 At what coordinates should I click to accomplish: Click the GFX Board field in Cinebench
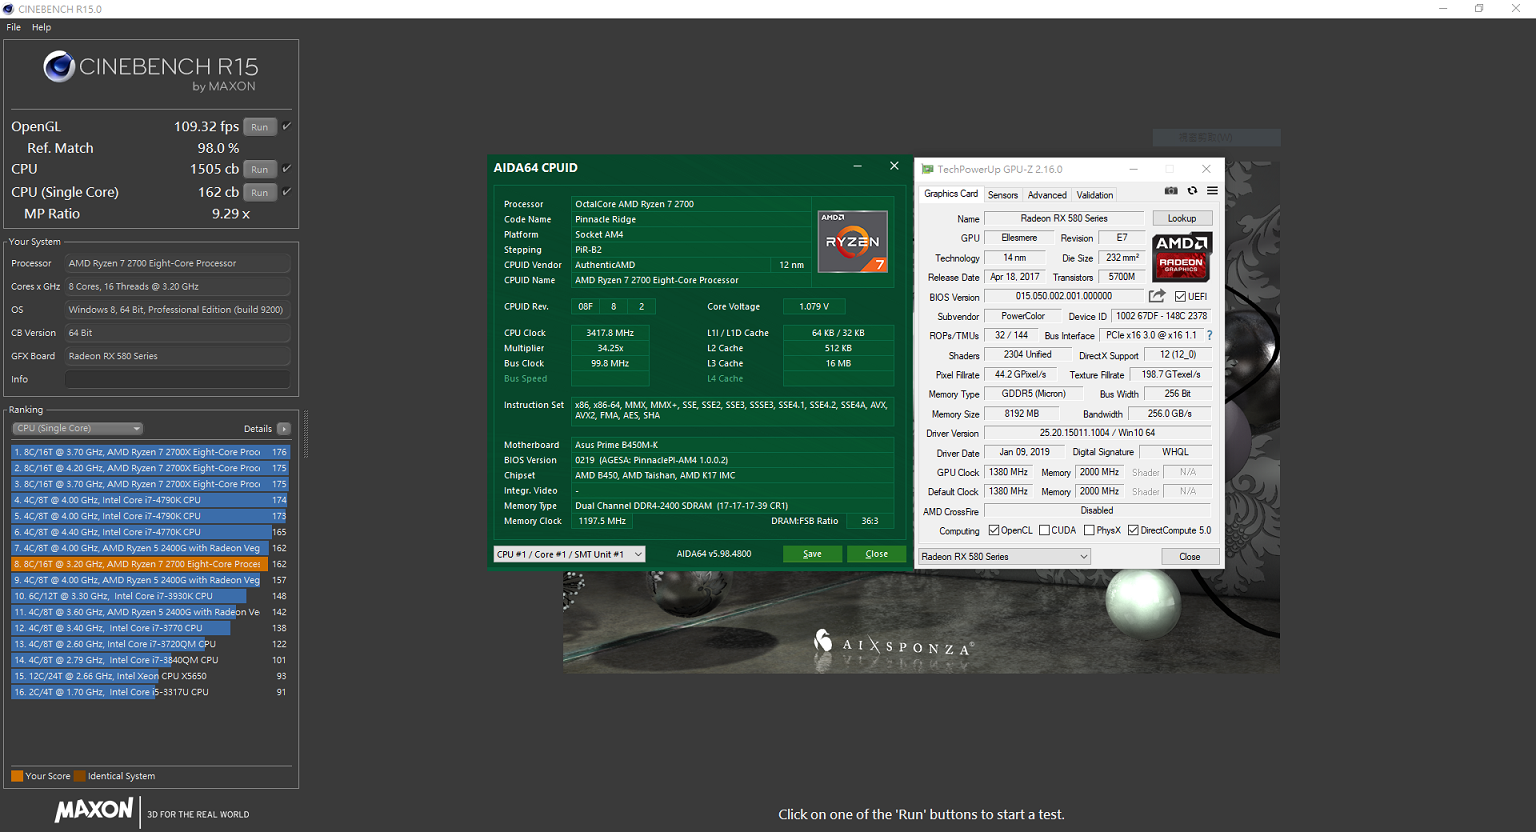click(177, 356)
